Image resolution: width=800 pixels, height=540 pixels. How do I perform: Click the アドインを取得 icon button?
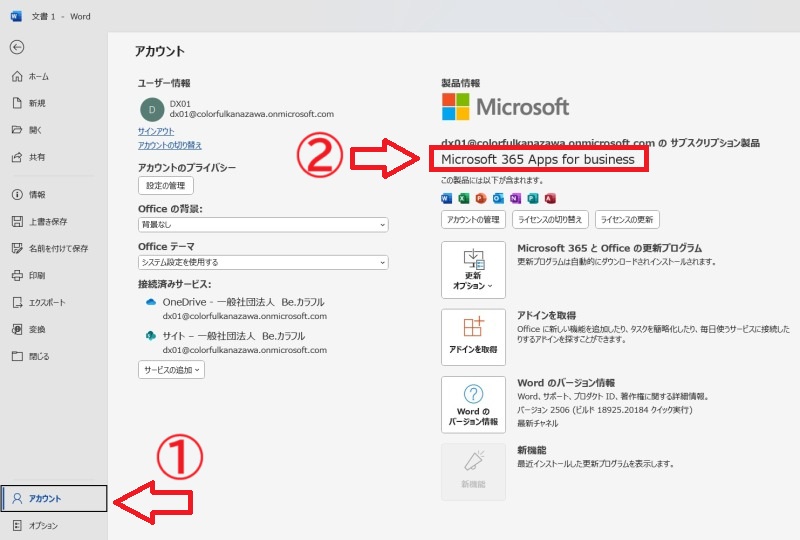[473, 336]
